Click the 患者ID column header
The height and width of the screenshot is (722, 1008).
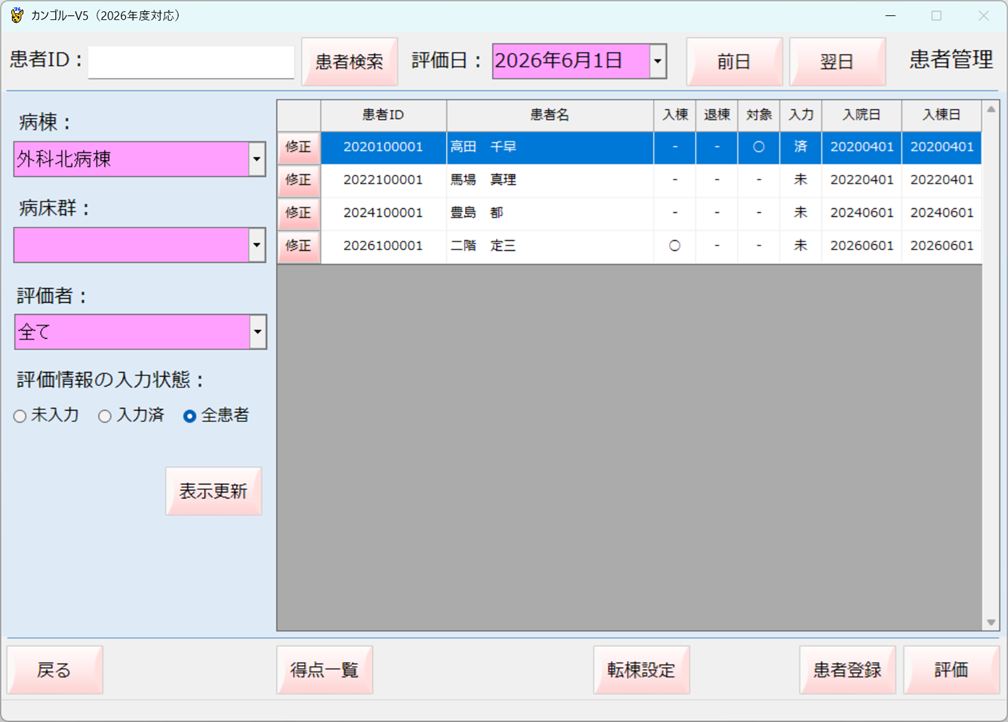coord(383,115)
